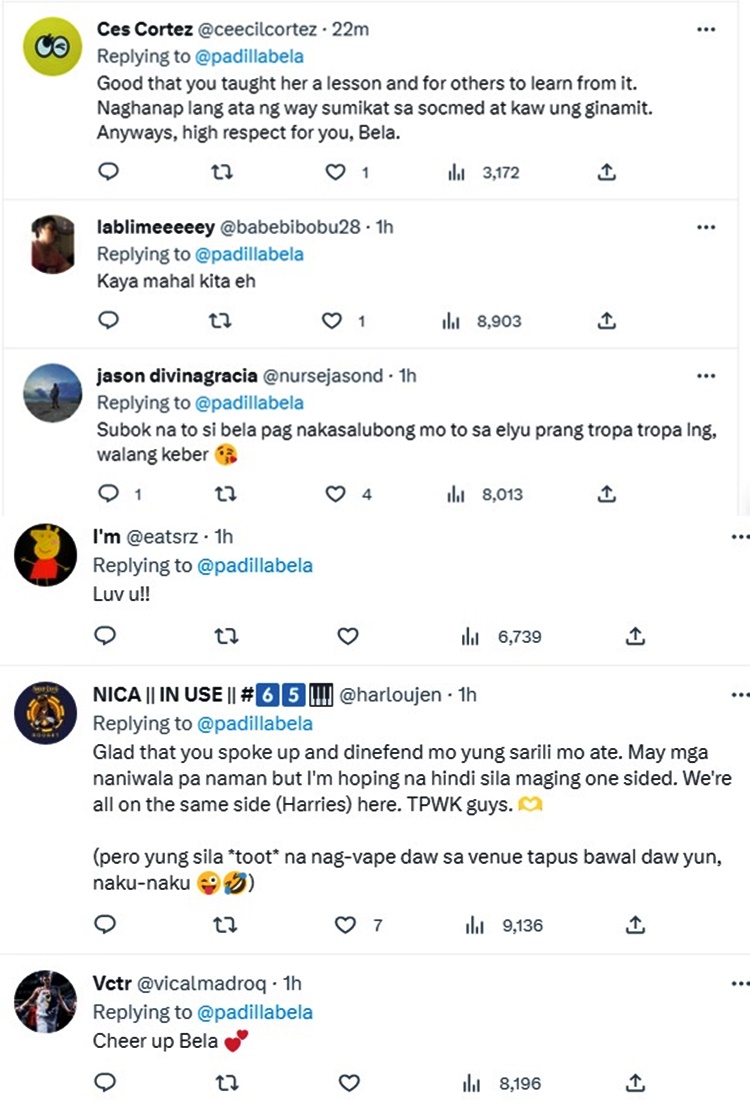Open more options on jason divinagracia's tweet

[x=706, y=375]
